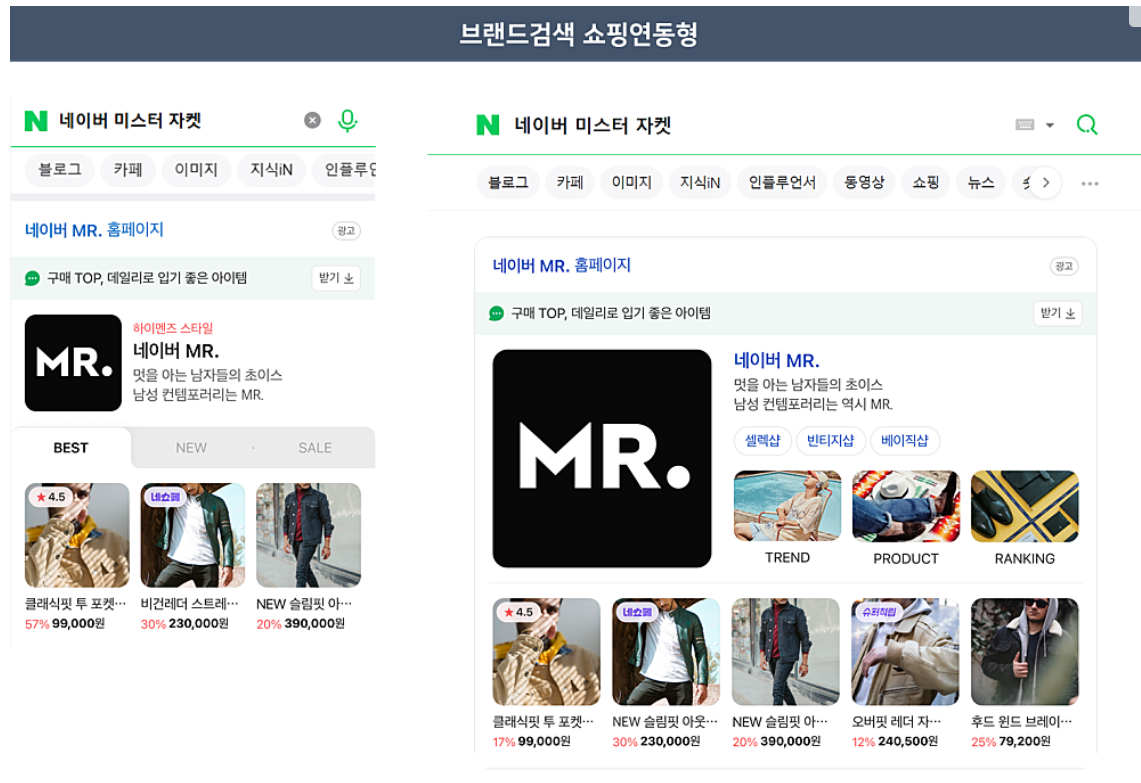Click the 광고 badge in the mobile ad
Image resolution: width=1141 pixels, height=783 pixels.
[x=346, y=231]
